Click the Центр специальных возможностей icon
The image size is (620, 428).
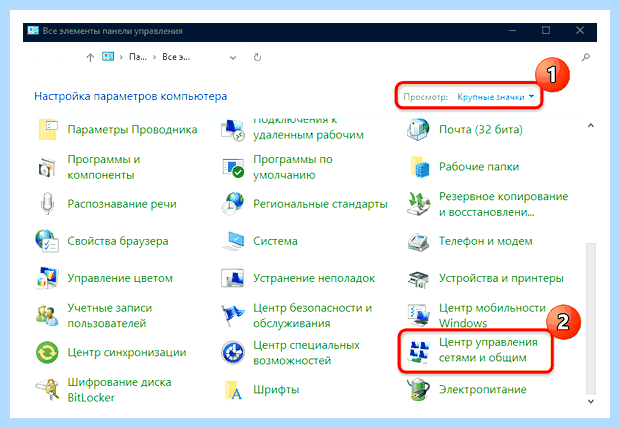tap(232, 352)
